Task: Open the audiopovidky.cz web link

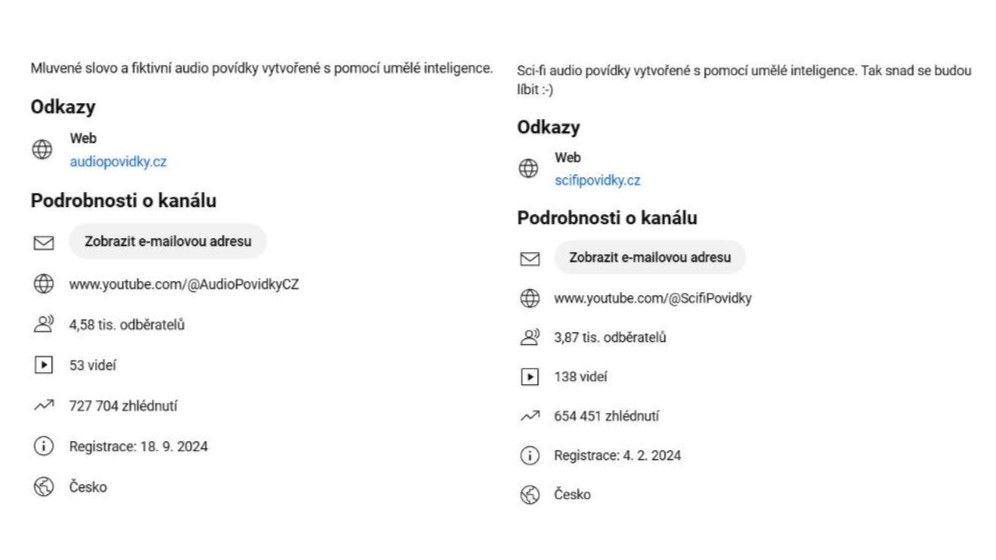Action: [x=118, y=162]
